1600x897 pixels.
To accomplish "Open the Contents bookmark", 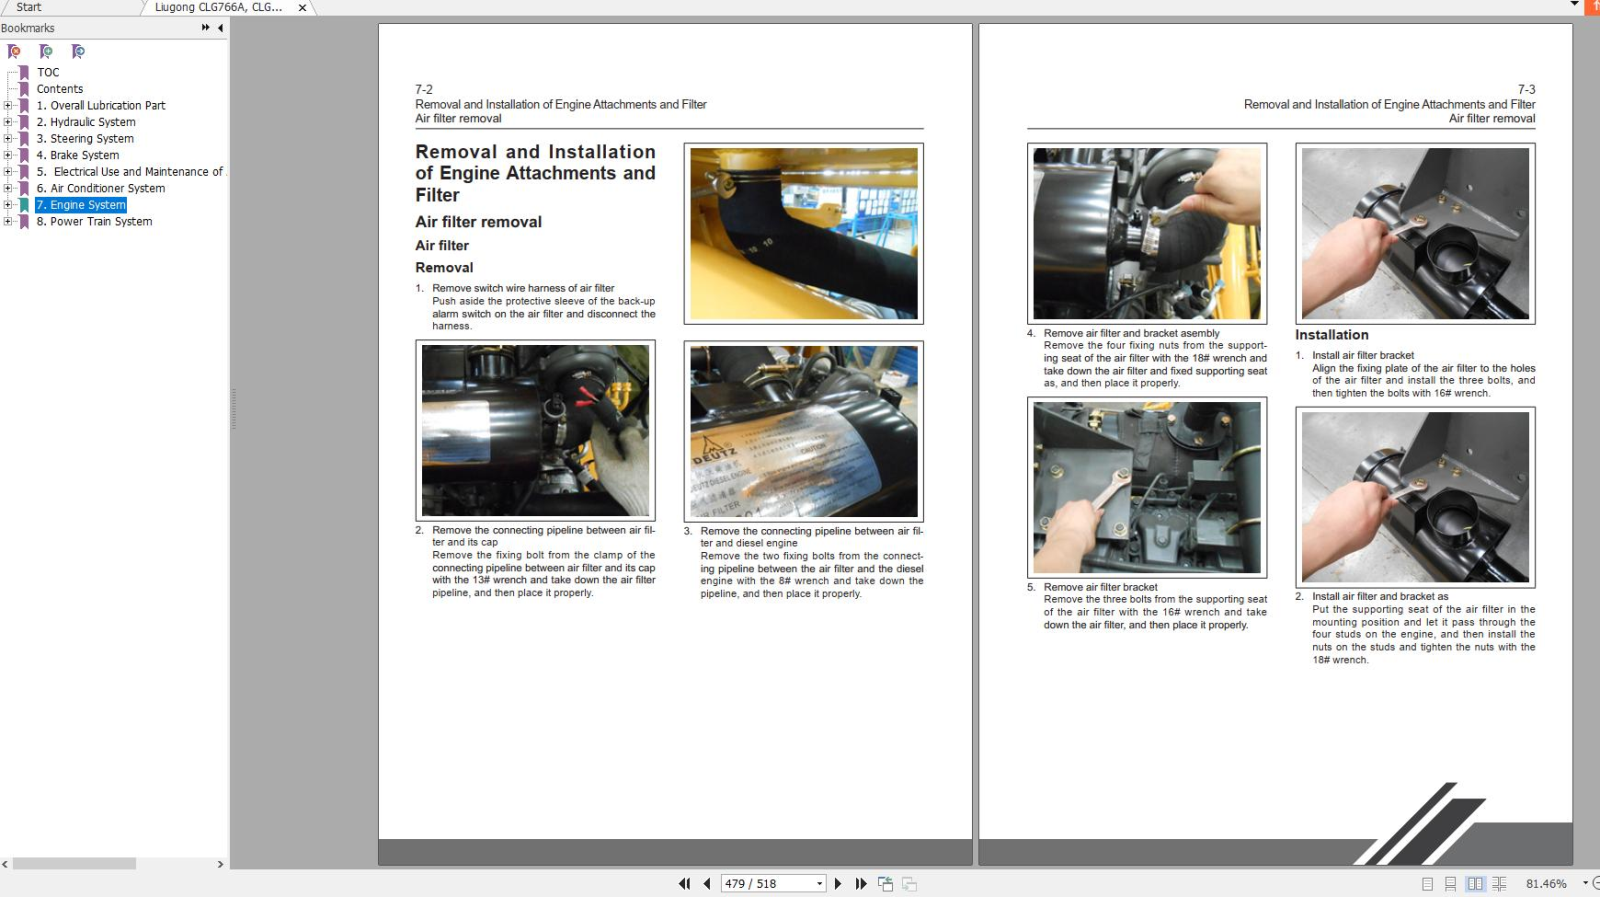I will 60,89.
